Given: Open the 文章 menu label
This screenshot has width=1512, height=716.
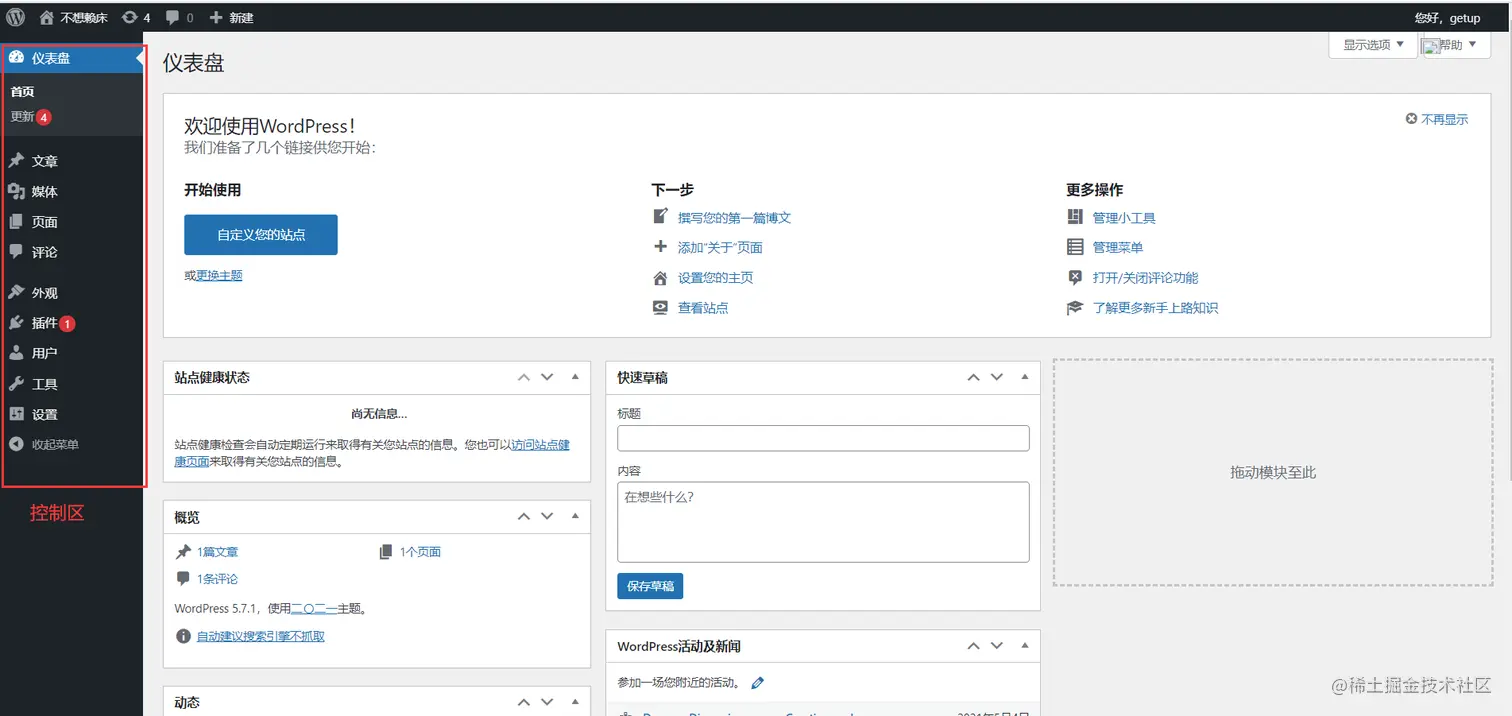Looking at the screenshot, I should pos(45,161).
